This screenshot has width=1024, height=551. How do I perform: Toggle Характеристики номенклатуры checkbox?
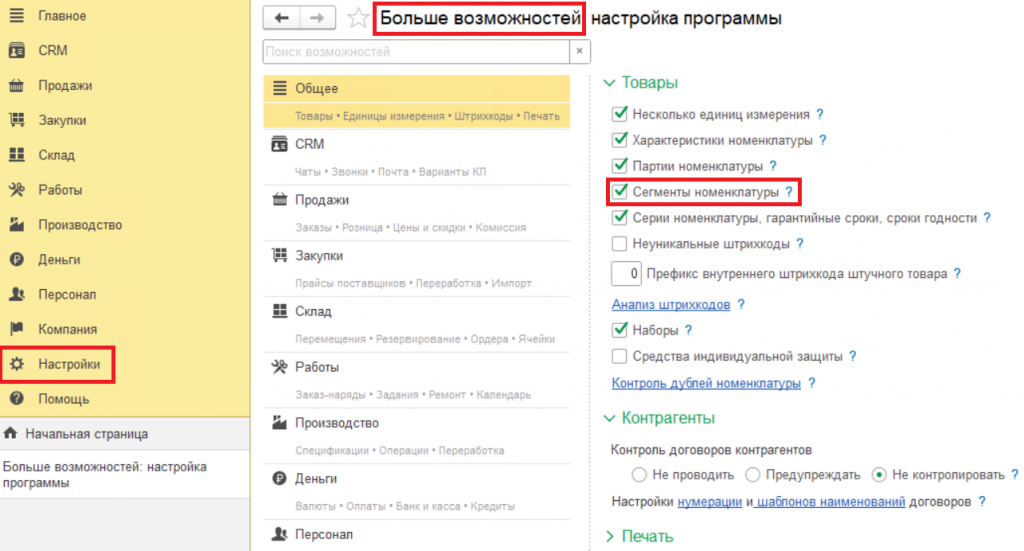tap(620, 140)
